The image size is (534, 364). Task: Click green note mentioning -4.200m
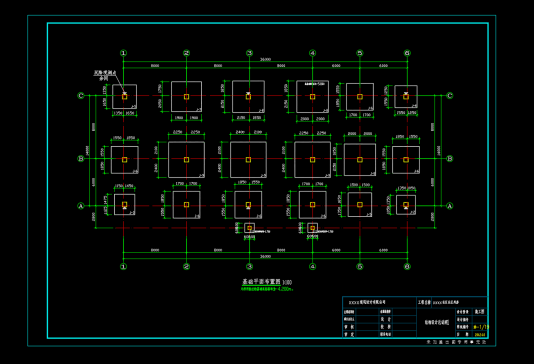pos(267,289)
